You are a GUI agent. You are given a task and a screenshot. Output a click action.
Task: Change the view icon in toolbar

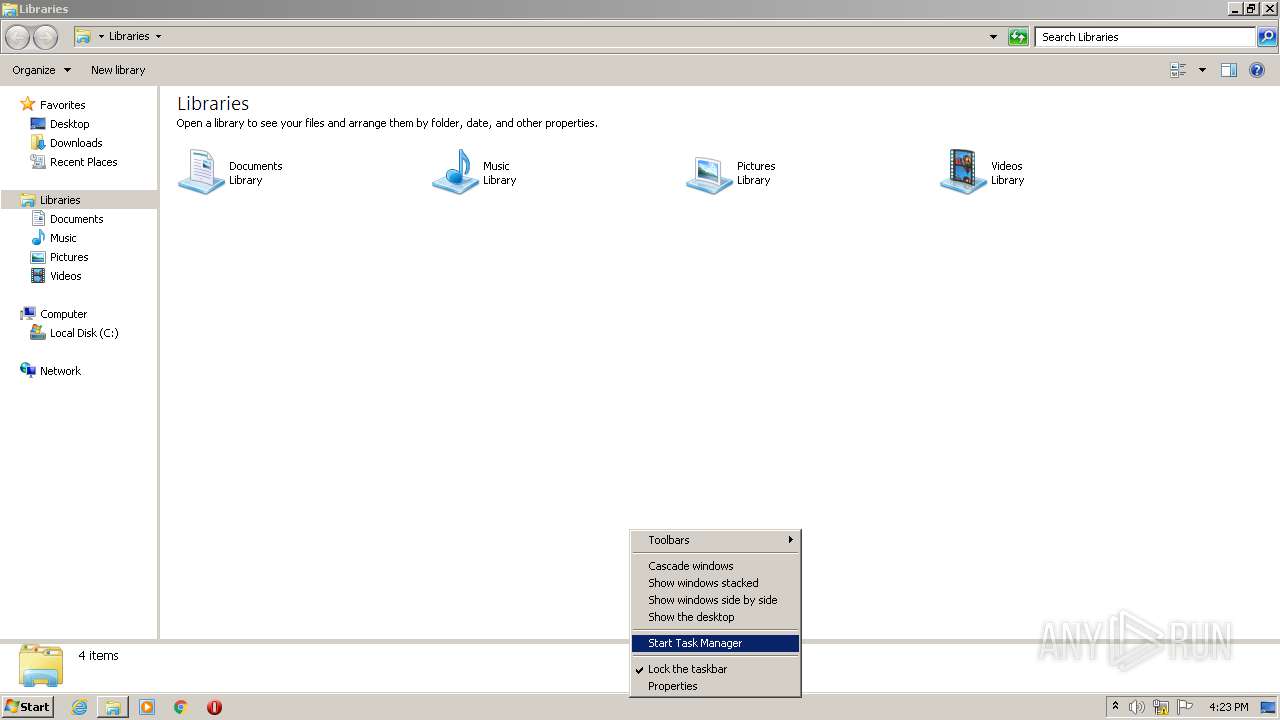(1178, 70)
